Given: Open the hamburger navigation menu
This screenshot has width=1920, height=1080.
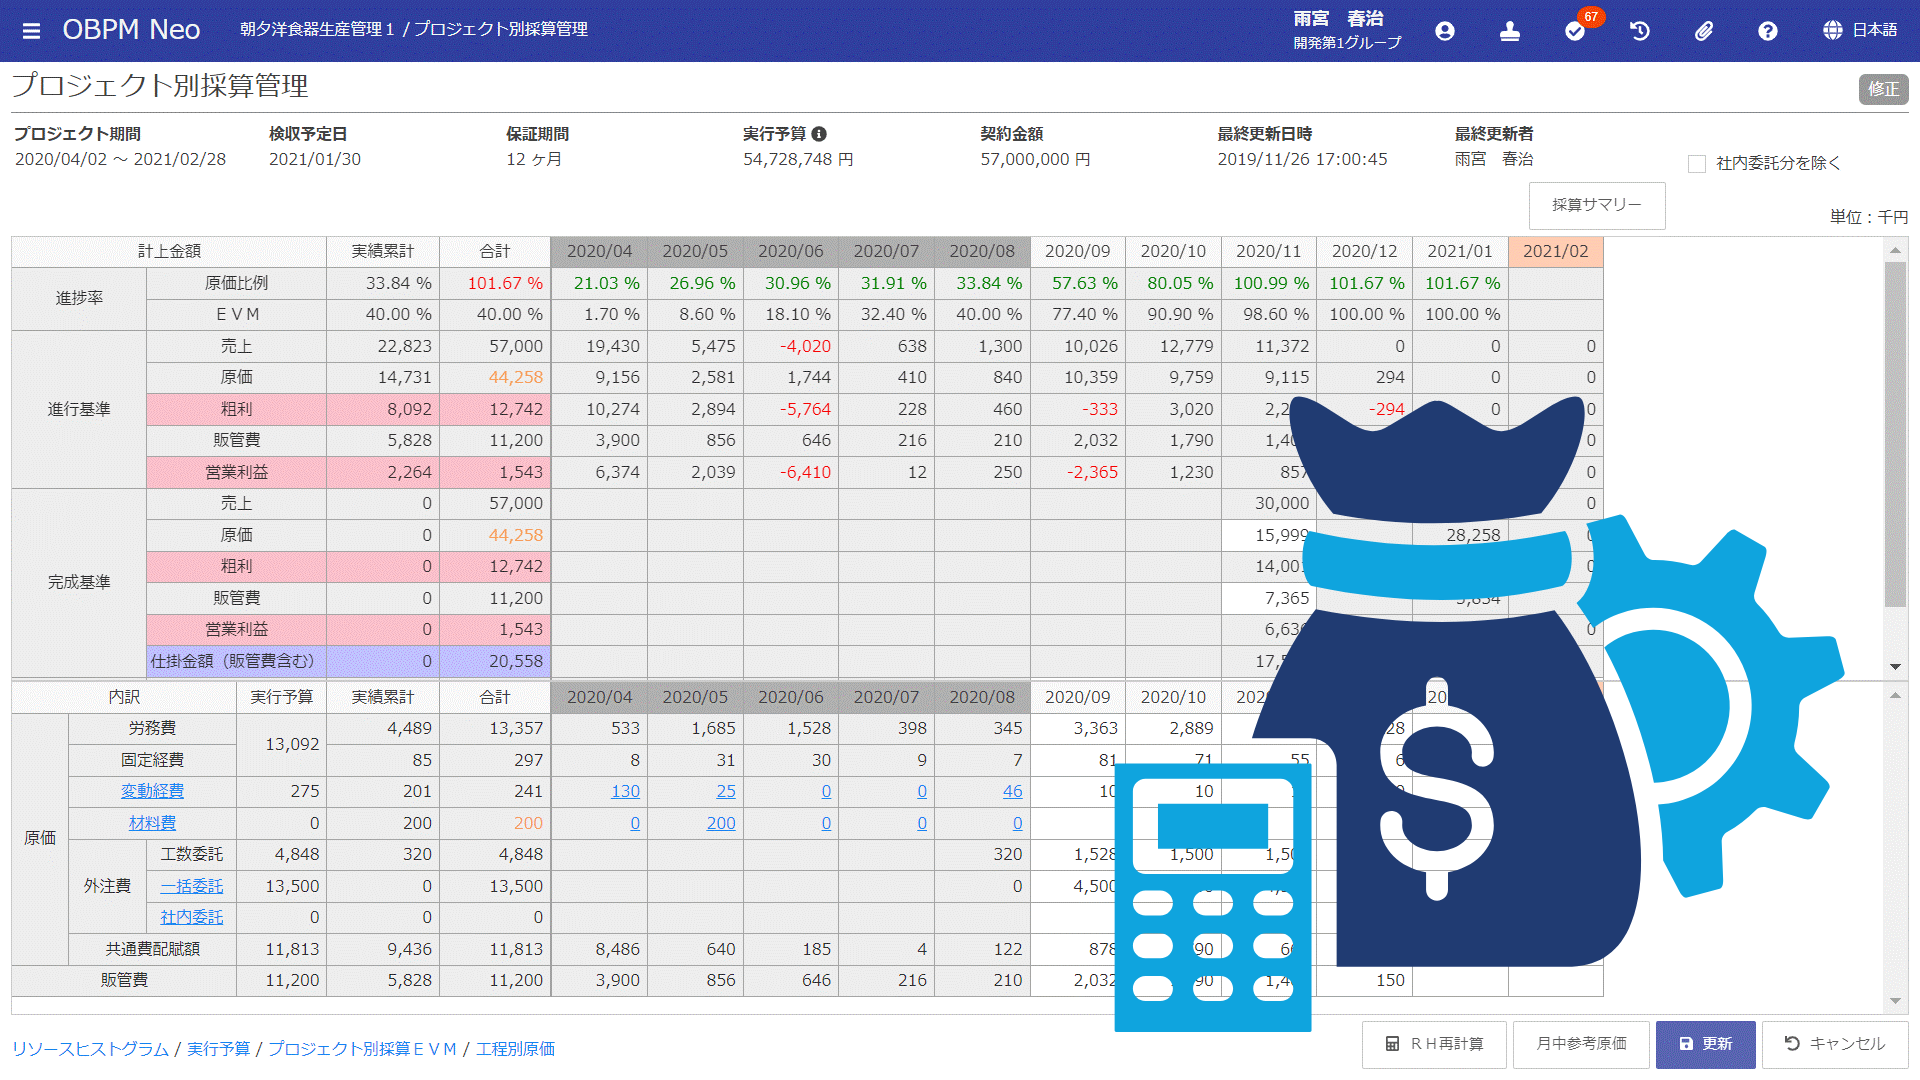Looking at the screenshot, I should click(x=31, y=31).
